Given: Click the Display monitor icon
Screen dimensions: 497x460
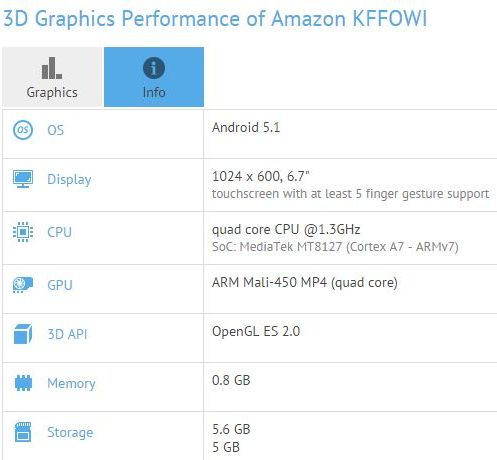Looking at the screenshot, I should tap(23, 179).
